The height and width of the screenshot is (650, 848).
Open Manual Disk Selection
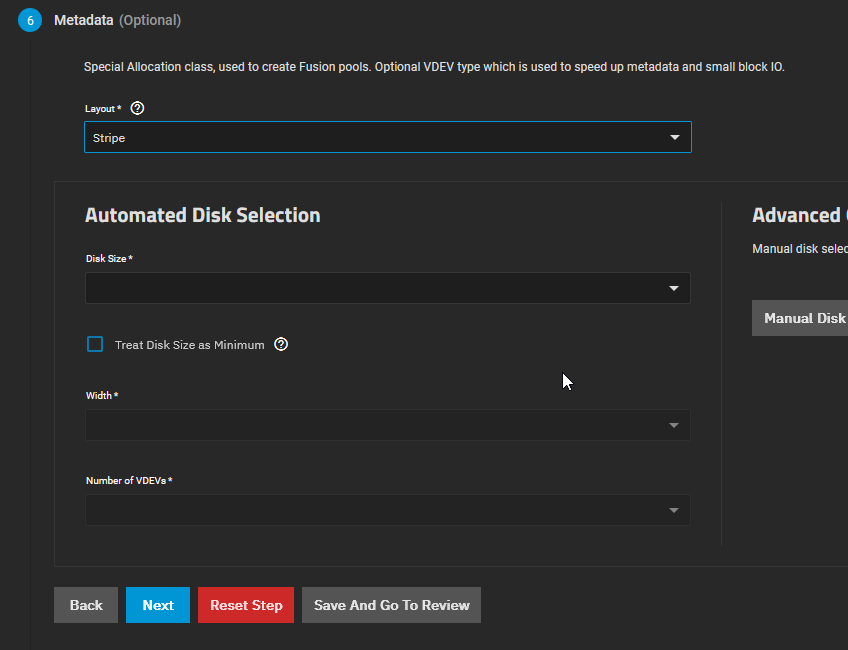[802, 318]
